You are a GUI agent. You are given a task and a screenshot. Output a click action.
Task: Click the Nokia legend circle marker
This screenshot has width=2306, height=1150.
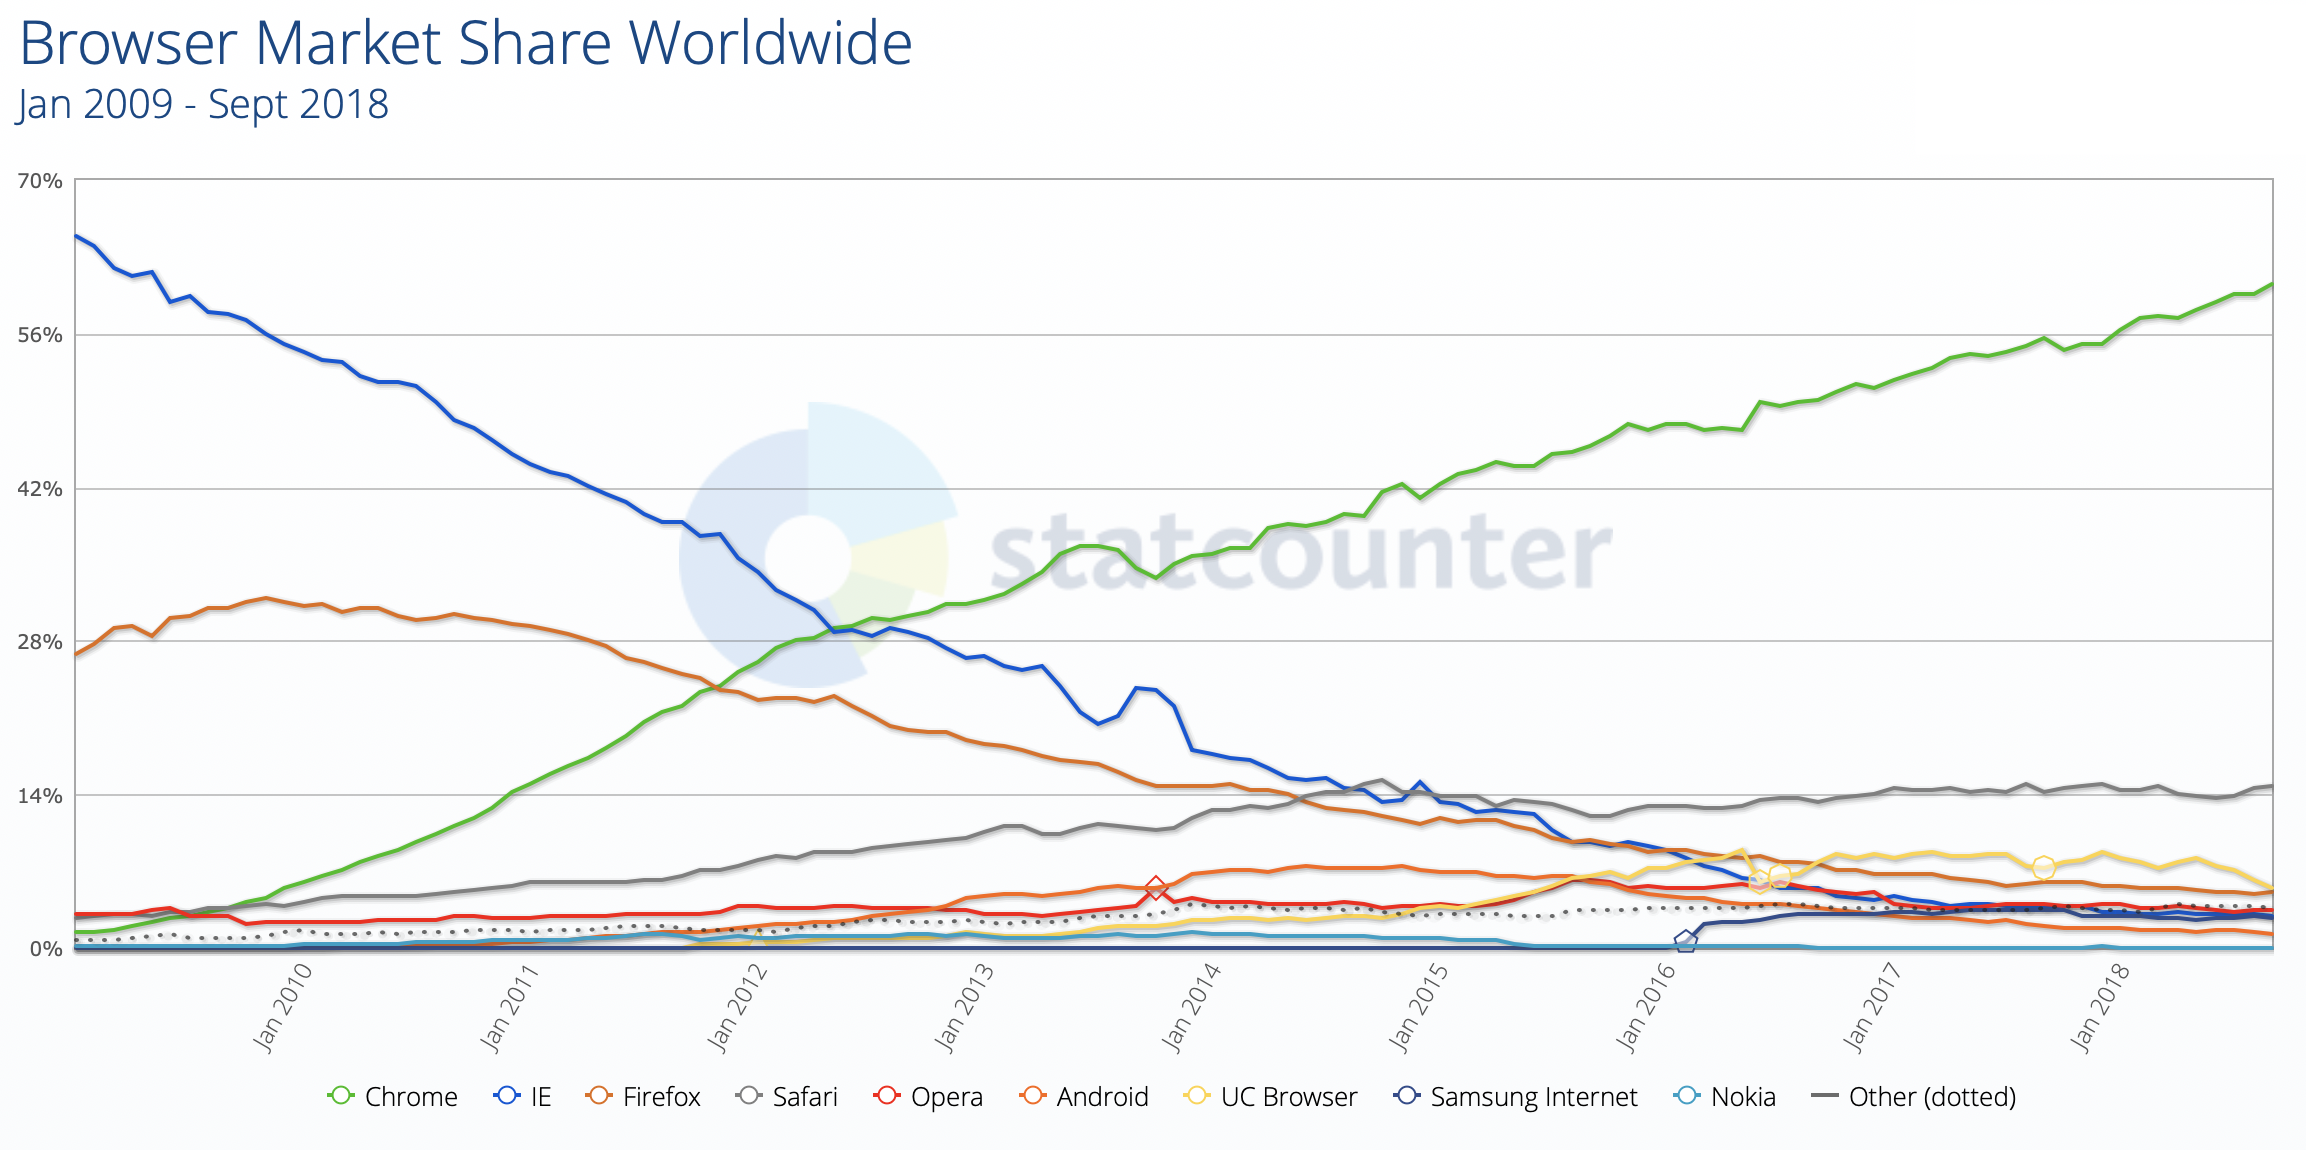pyautogui.click(x=1687, y=1096)
